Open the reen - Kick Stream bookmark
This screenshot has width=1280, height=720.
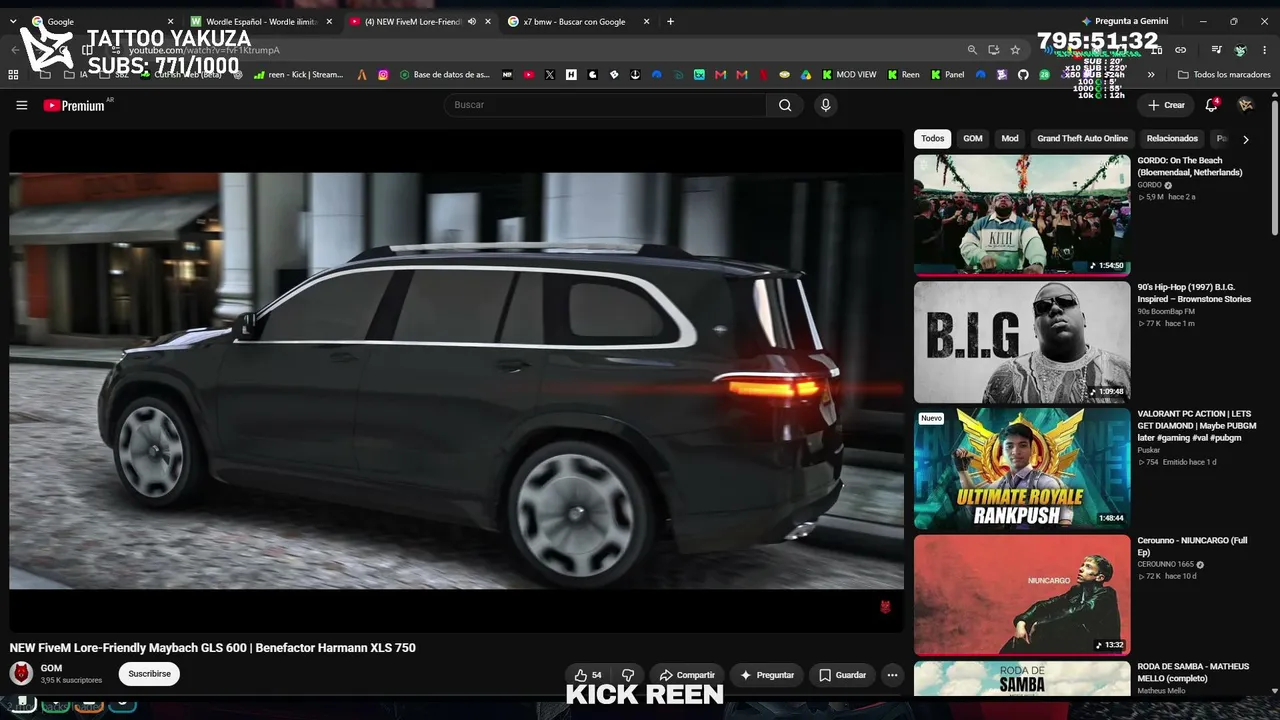click(x=298, y=74)
